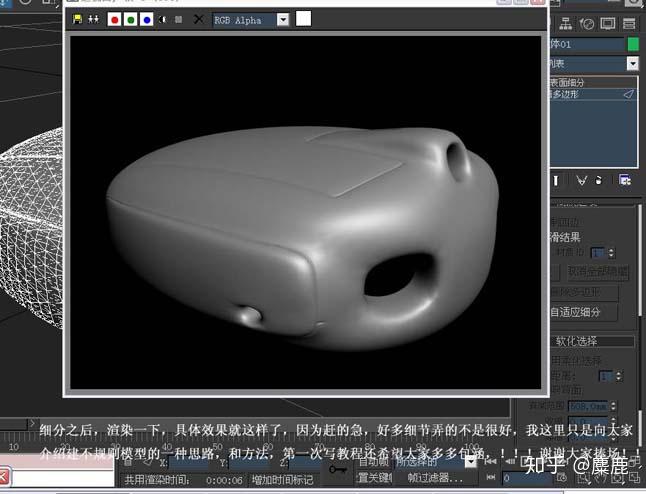
Task: Click the make unique modifier icon
Action: pos(582,180)
